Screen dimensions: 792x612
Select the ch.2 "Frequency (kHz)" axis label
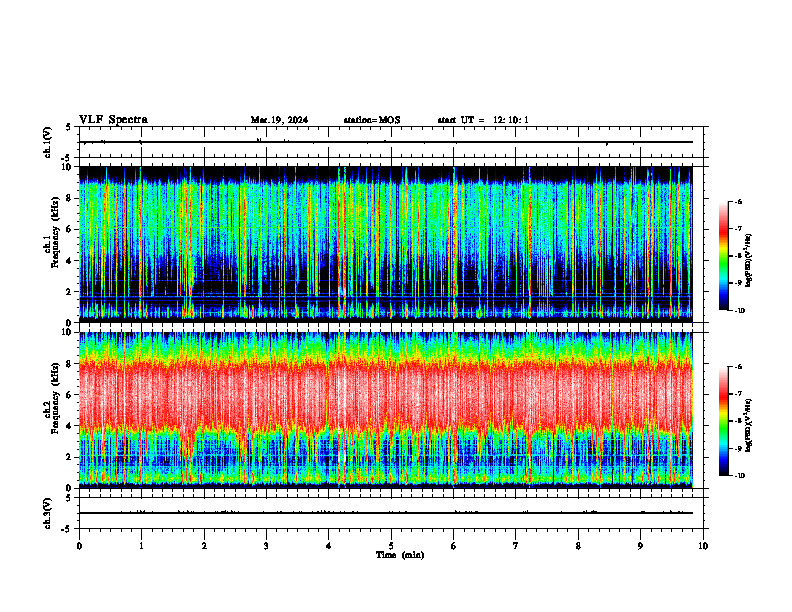point(57,397)
